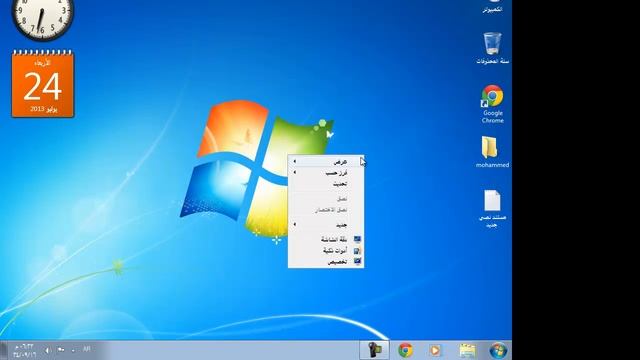Open Google Chrome from the taskbar
Image resolution: width=640 pixels, height=360 pixels.
coord(405,350)
